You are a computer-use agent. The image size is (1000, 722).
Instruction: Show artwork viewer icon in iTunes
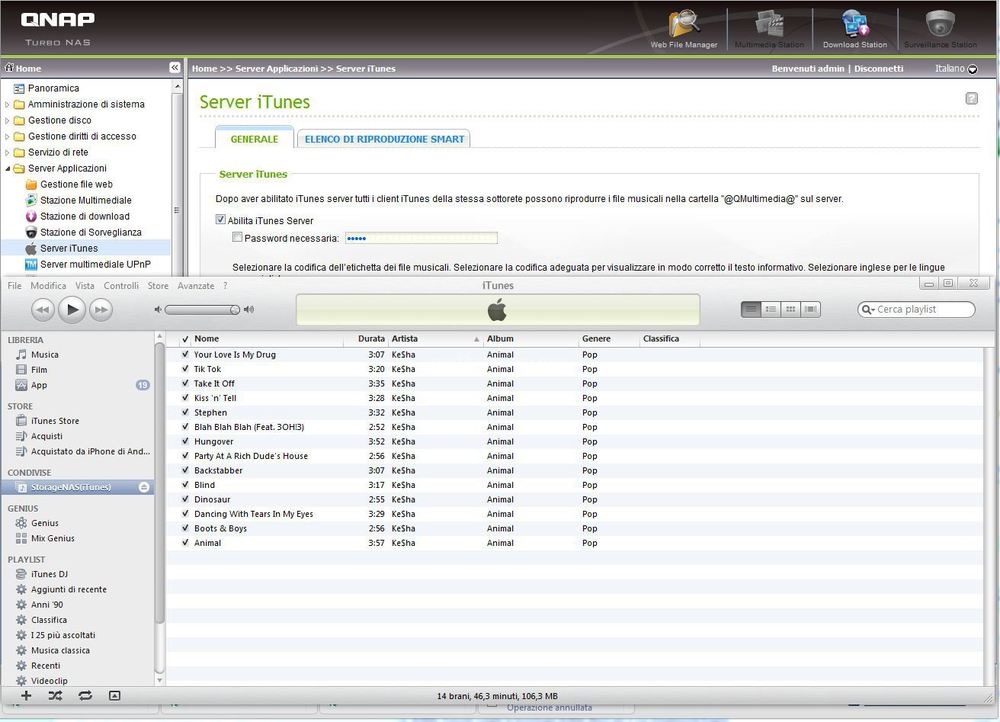click(114, 696)
